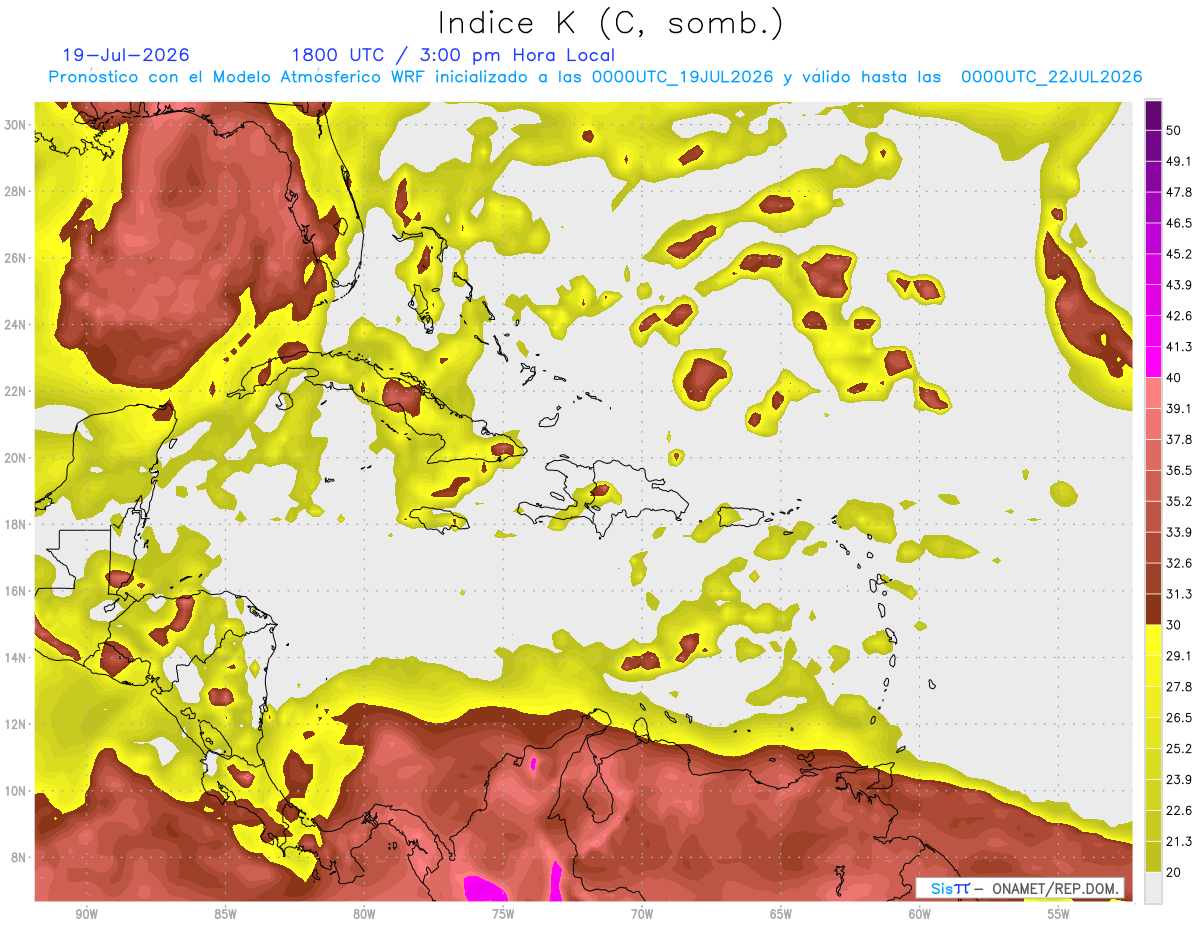The image size is (1200, 927).
Task: Pick the color bar value "25.2"
Action: click(x=1178, y=749)
